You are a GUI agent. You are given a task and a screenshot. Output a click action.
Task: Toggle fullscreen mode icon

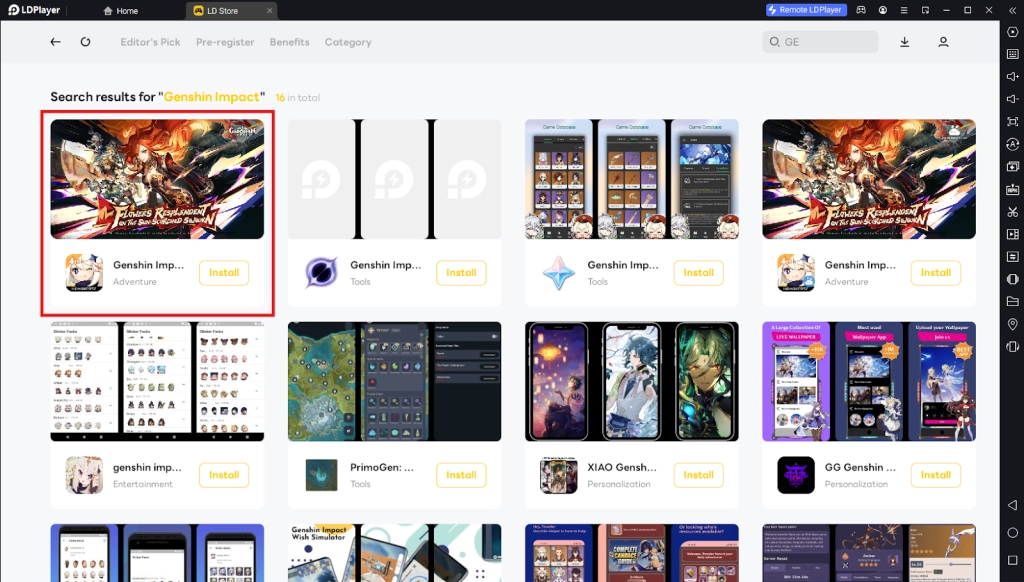(1012, 121)
